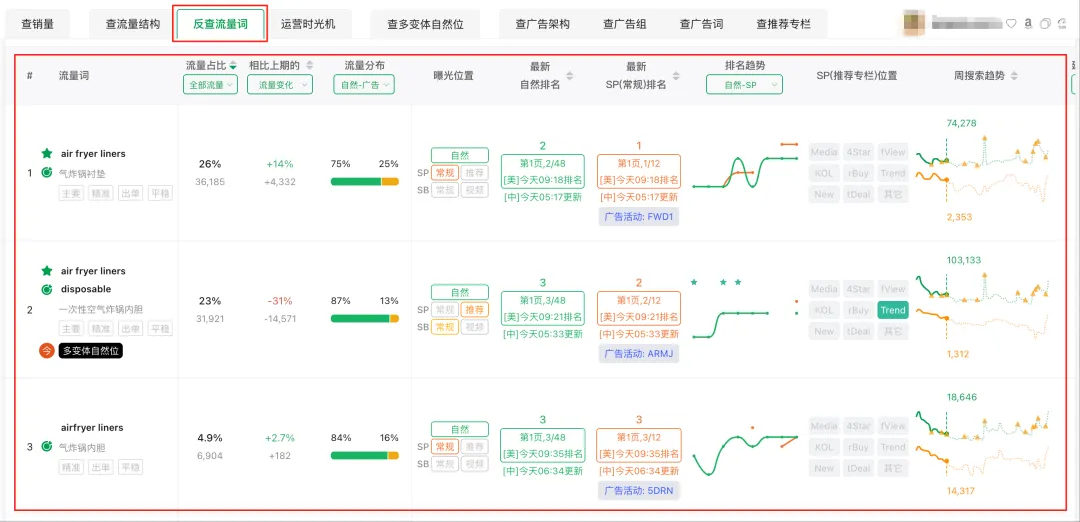Open 查多变体自然位 tab
Screen dimensions: 1080x522
tap(425, 24)
